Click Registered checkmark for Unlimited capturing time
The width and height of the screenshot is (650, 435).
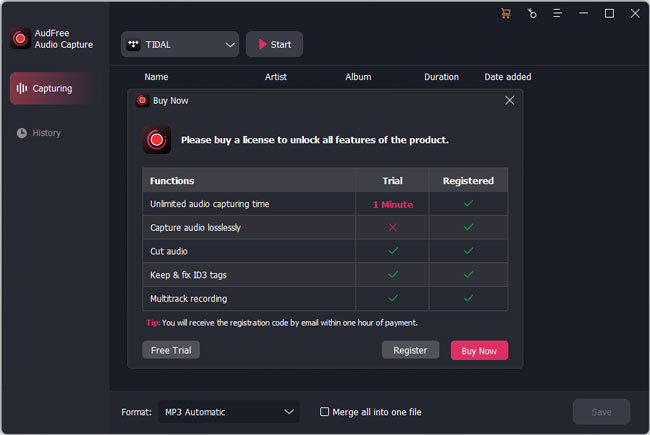coord(468,203)
